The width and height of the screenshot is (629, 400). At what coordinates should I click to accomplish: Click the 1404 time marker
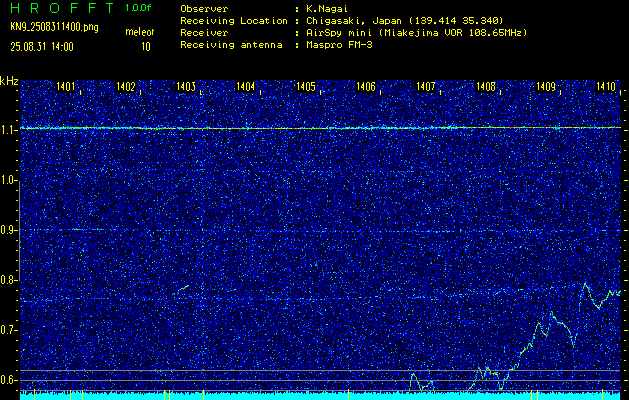pyautogui.click(x=246, y=86)
